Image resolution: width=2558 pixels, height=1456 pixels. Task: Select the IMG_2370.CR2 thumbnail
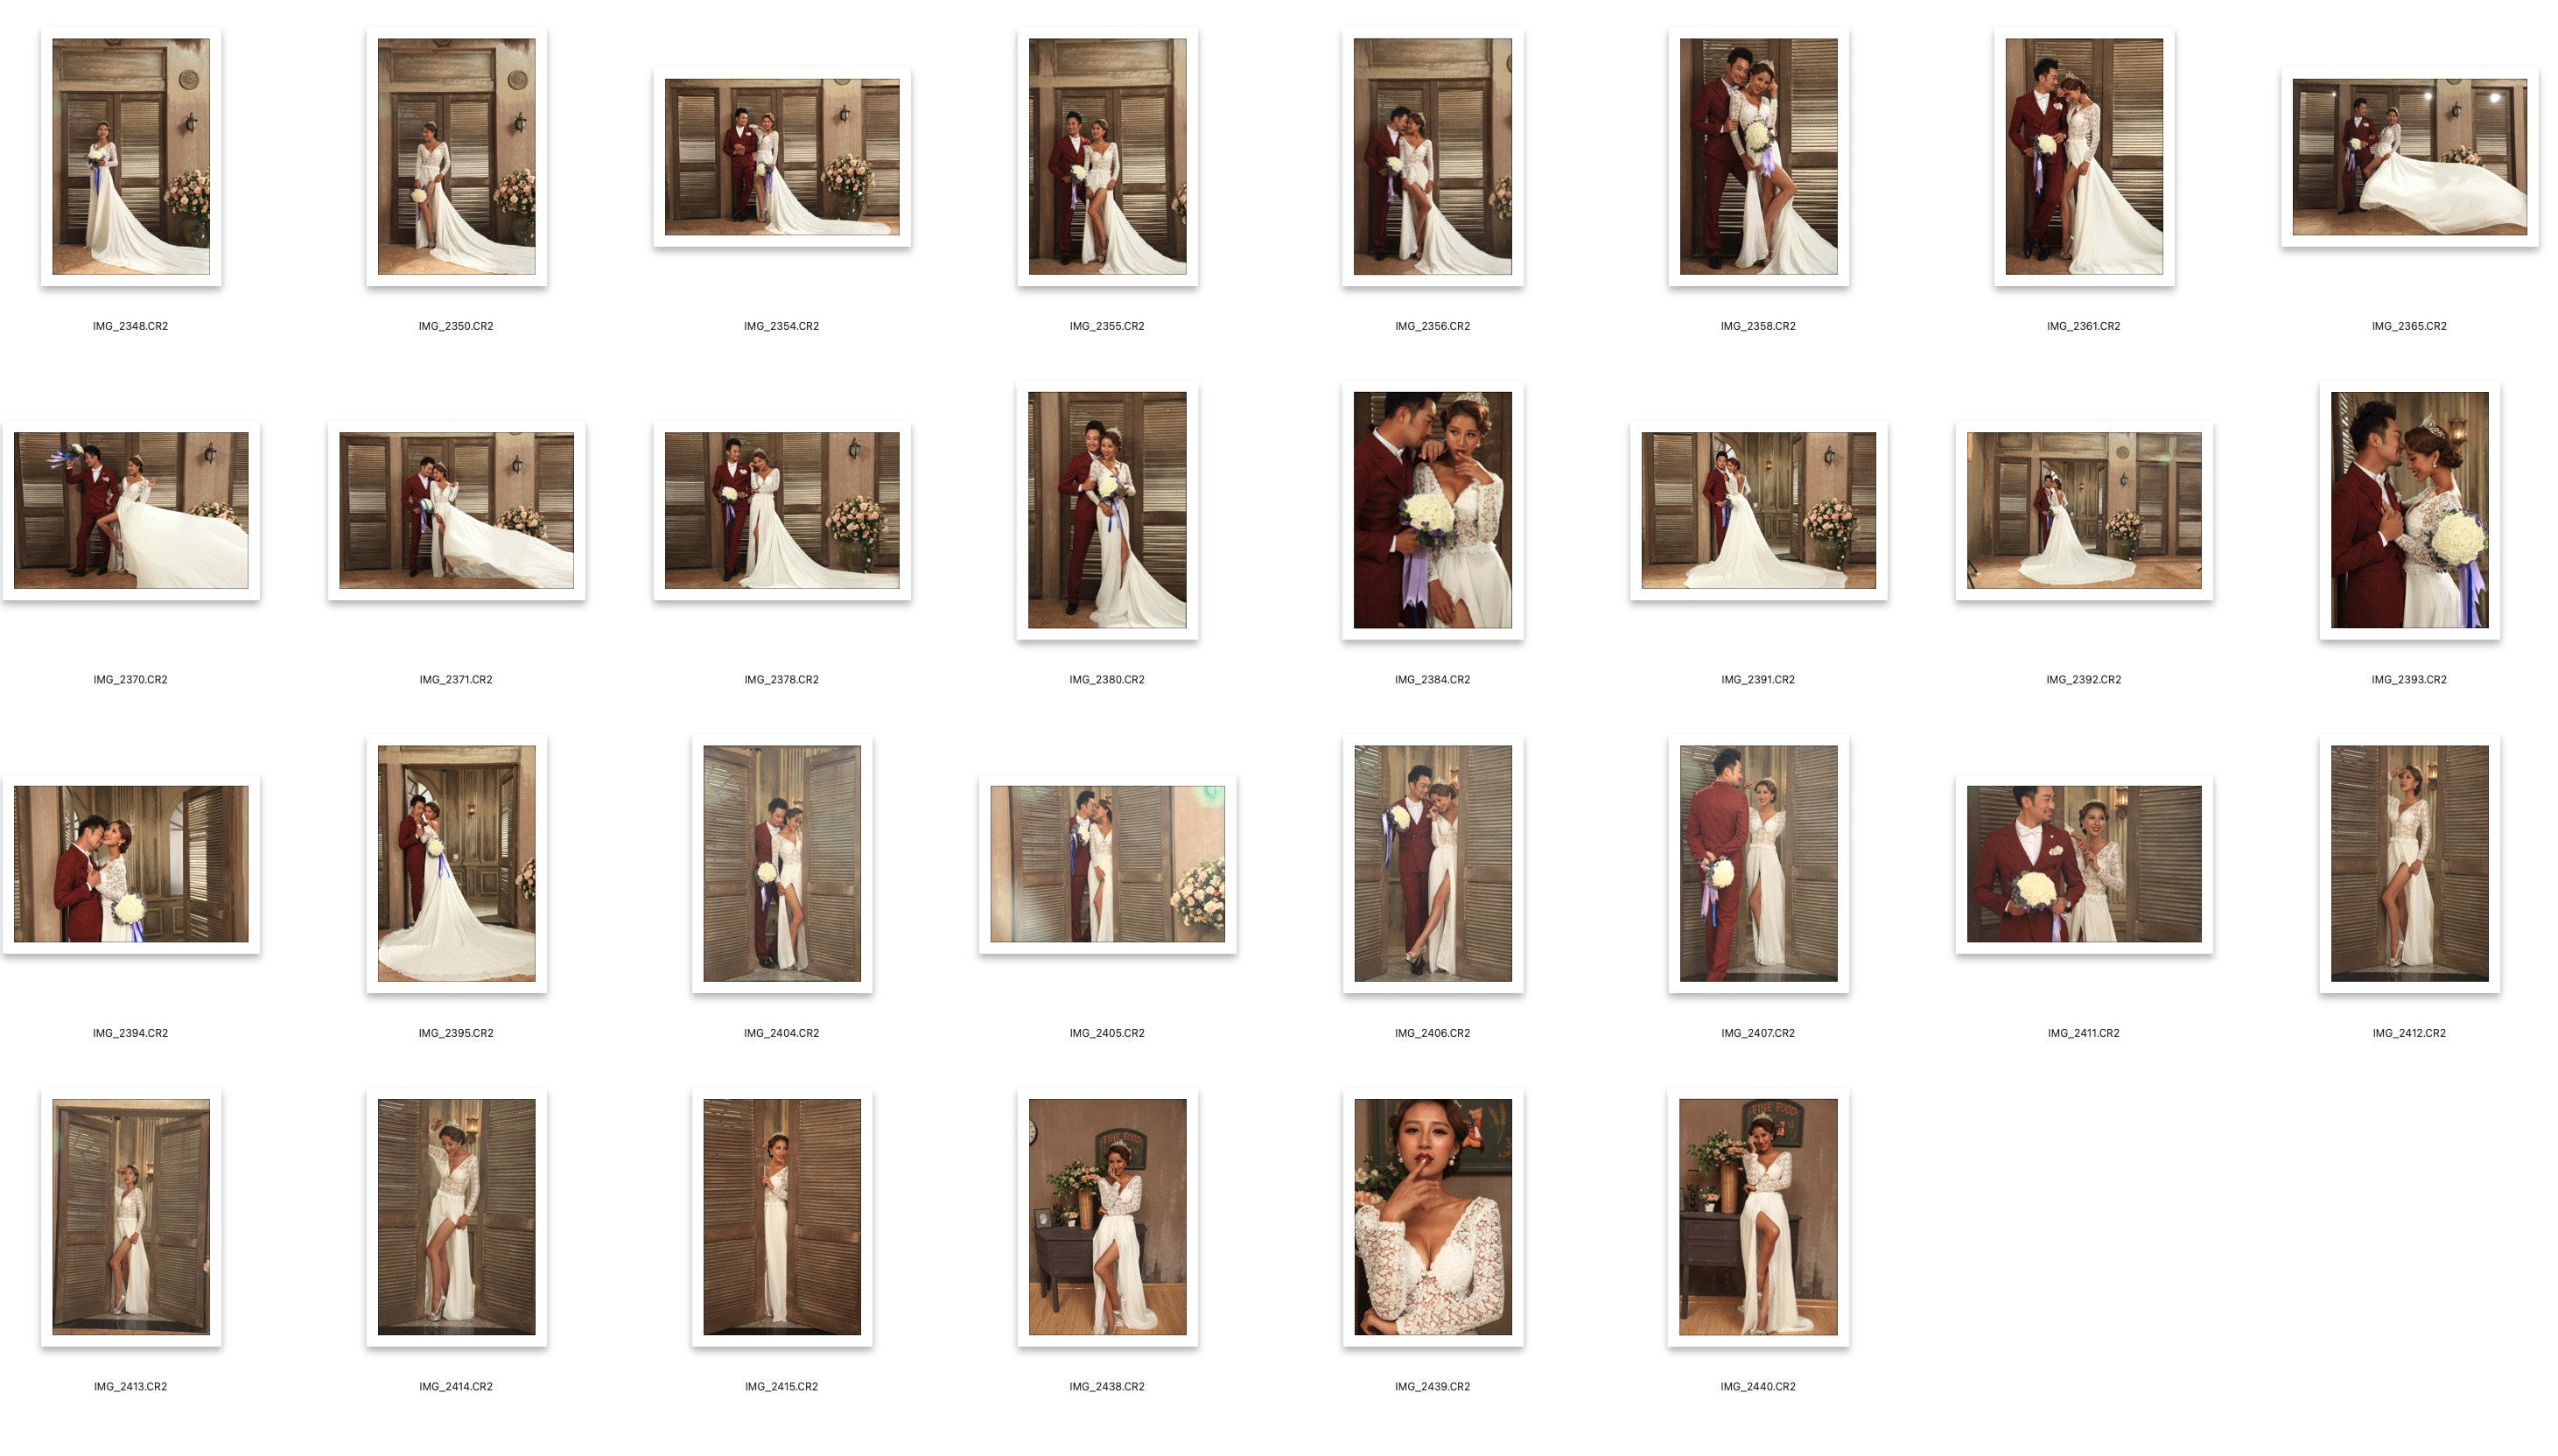click(x=131, y=510)
